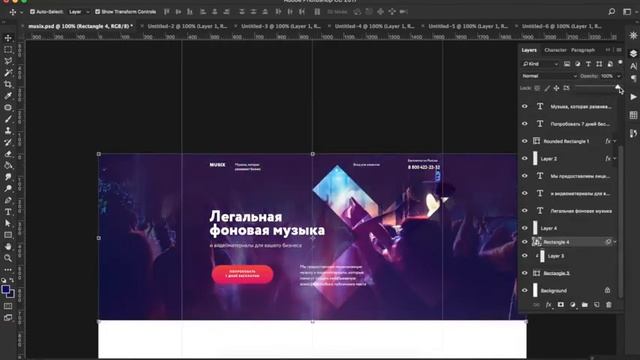Click the Background layer thumbnail

click(x=535, y=291)
